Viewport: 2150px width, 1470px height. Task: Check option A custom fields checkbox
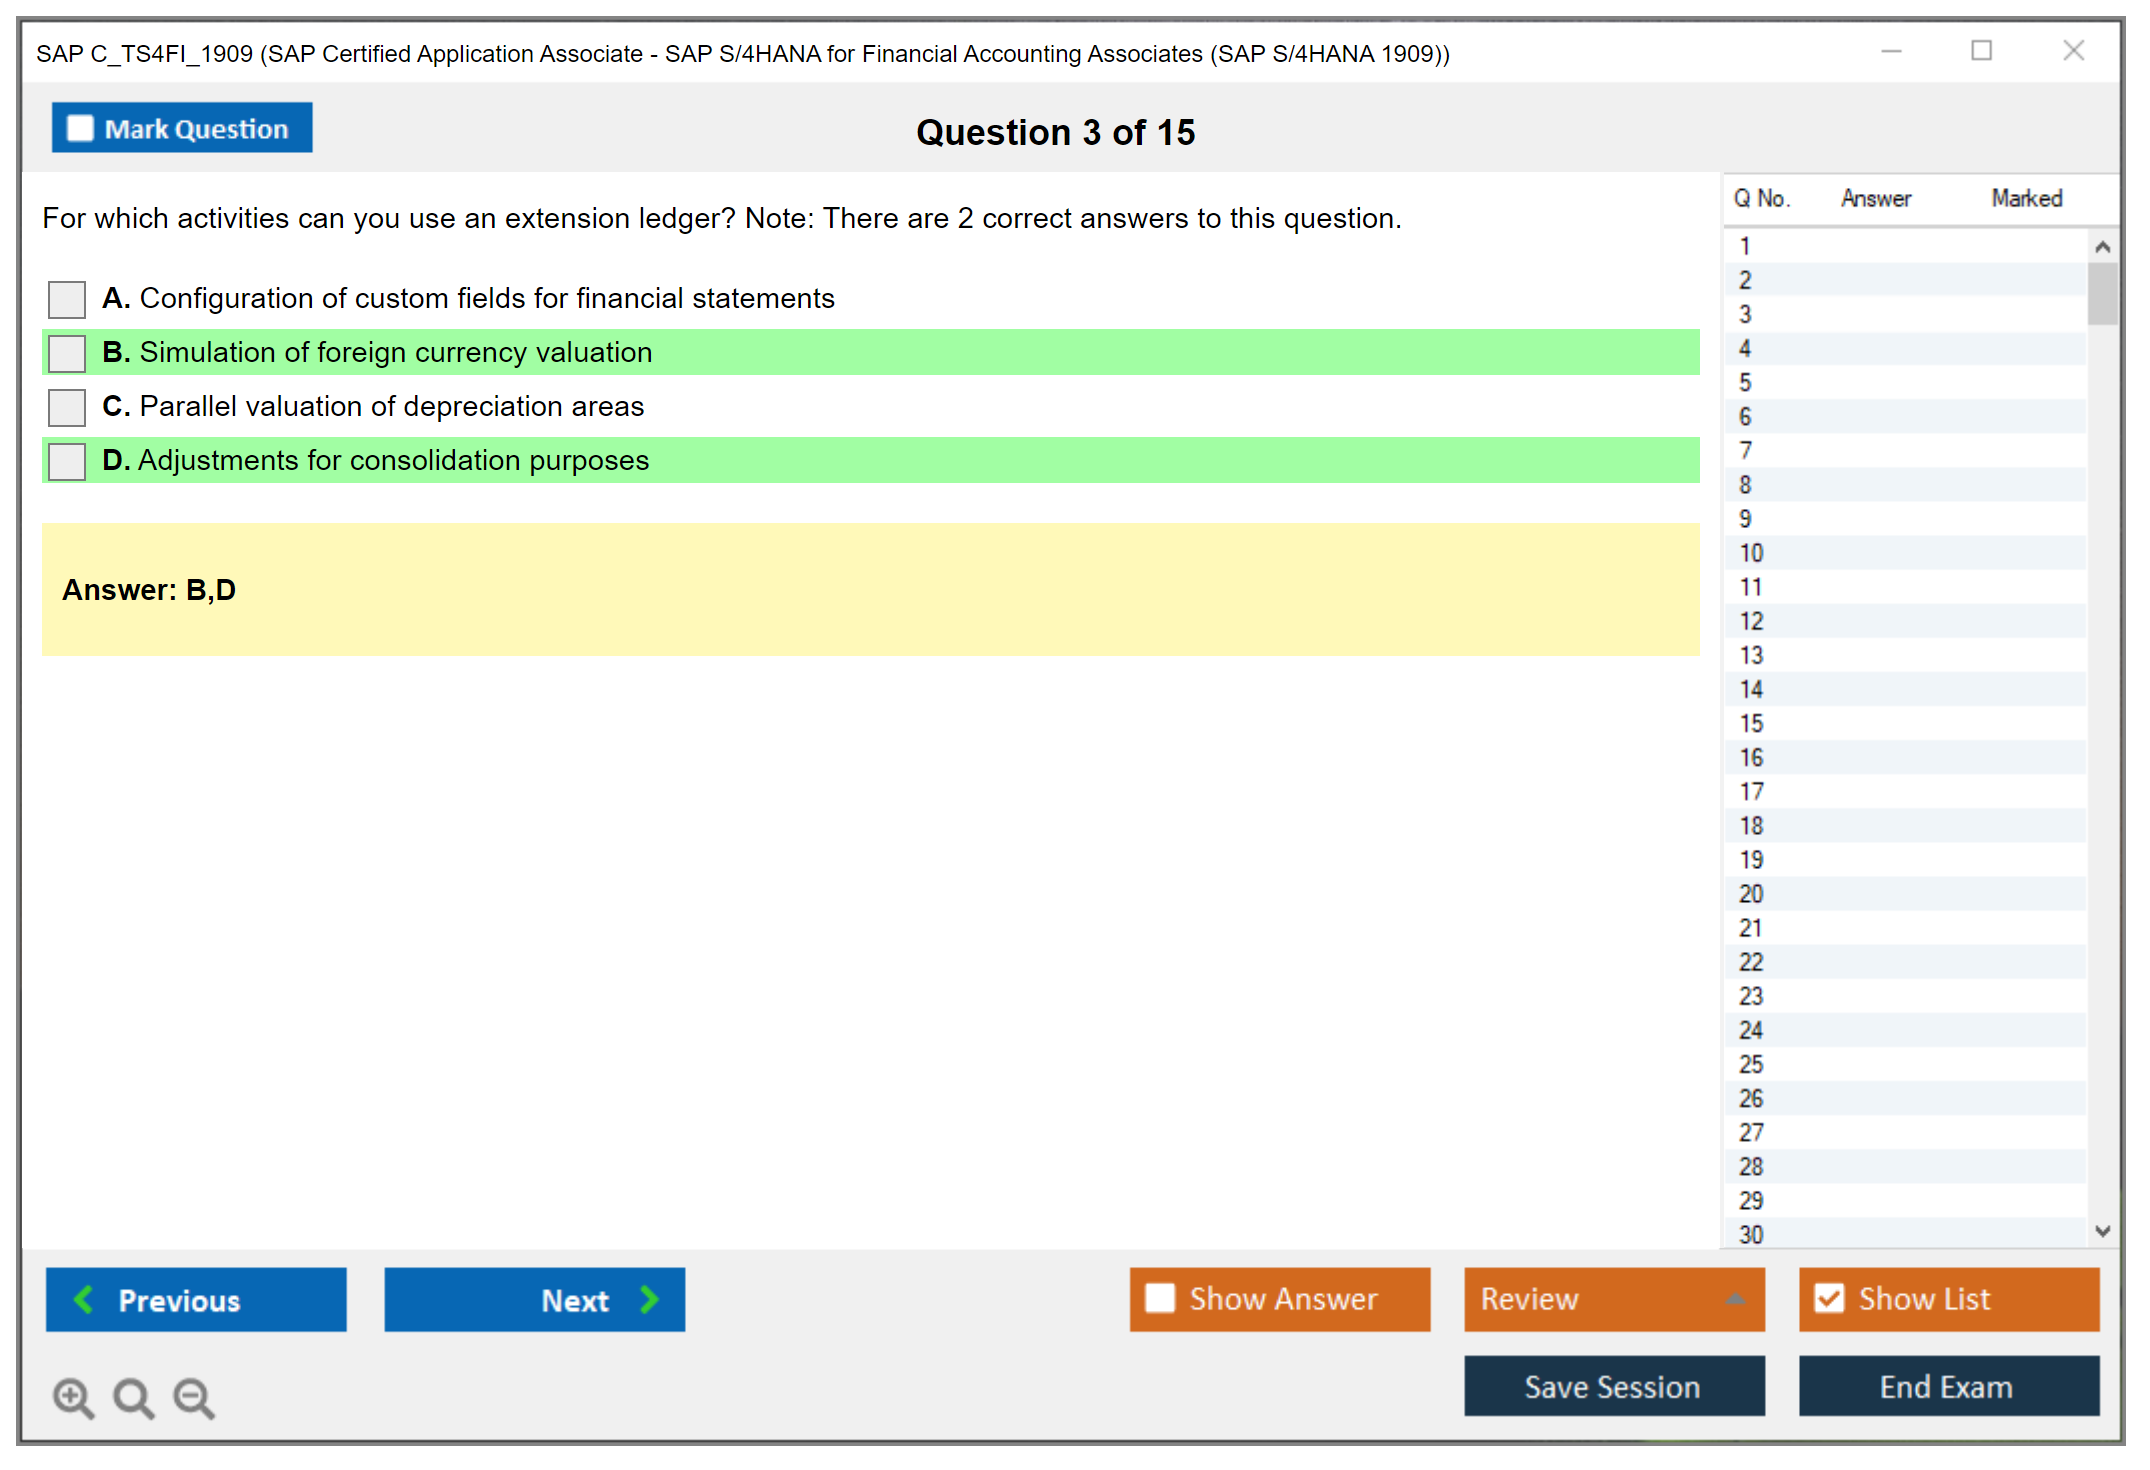pyautogui.click(x=67, y=299)
